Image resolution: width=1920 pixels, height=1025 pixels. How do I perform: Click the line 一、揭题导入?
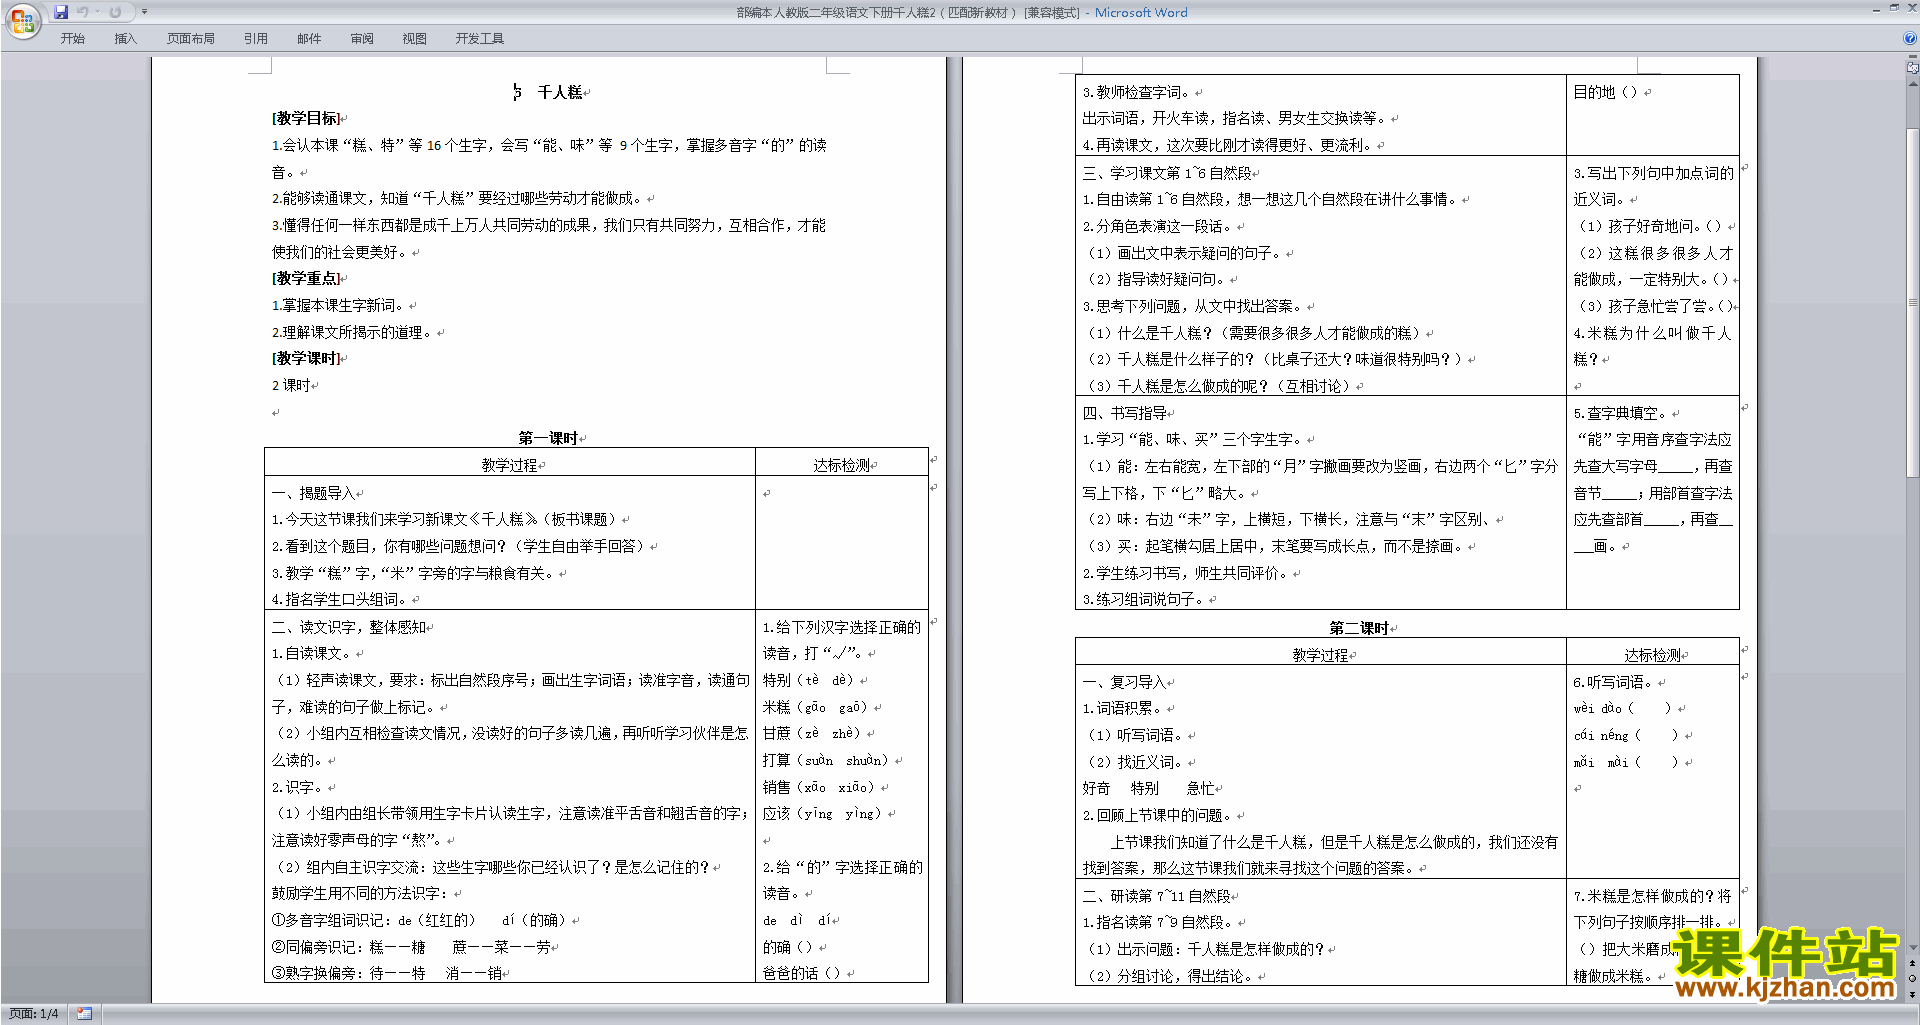coord(313,493)
